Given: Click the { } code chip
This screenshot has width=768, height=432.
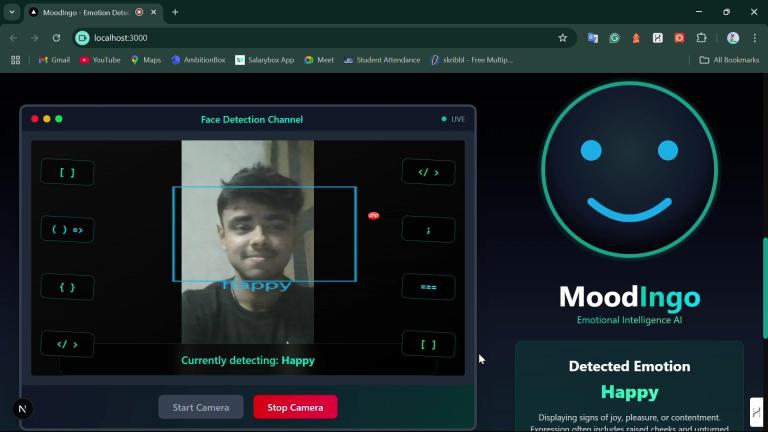Looking at the screenshot, I should pos(67,287).
